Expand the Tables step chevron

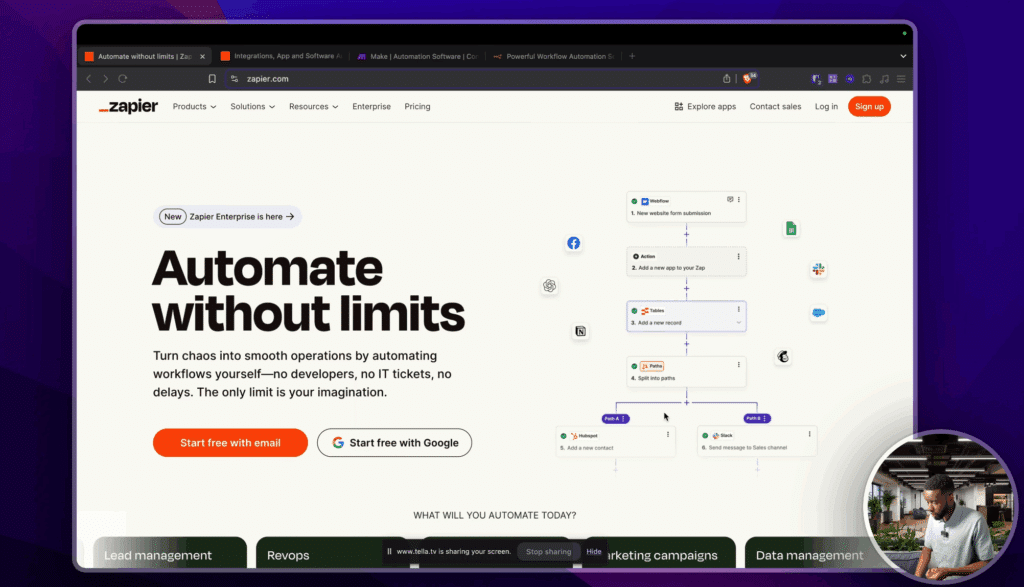[x=738, y=323]
